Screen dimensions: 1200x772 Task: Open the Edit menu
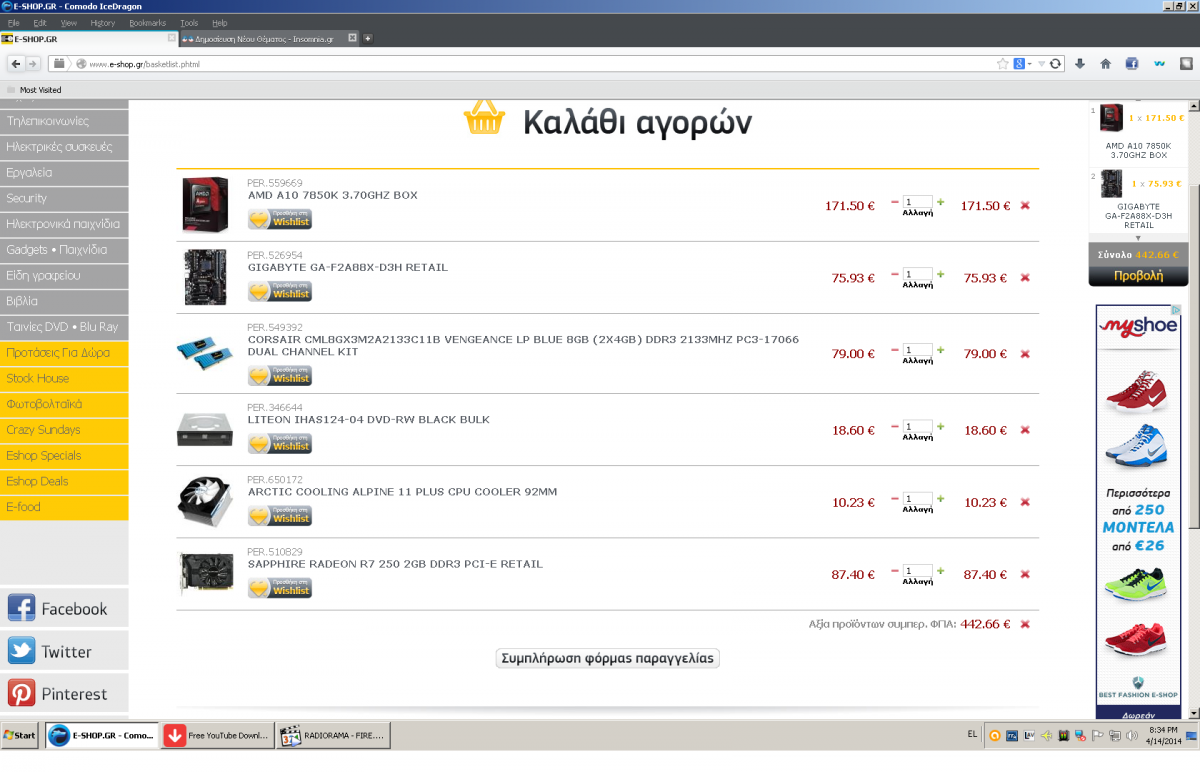[x=40, y=22]
